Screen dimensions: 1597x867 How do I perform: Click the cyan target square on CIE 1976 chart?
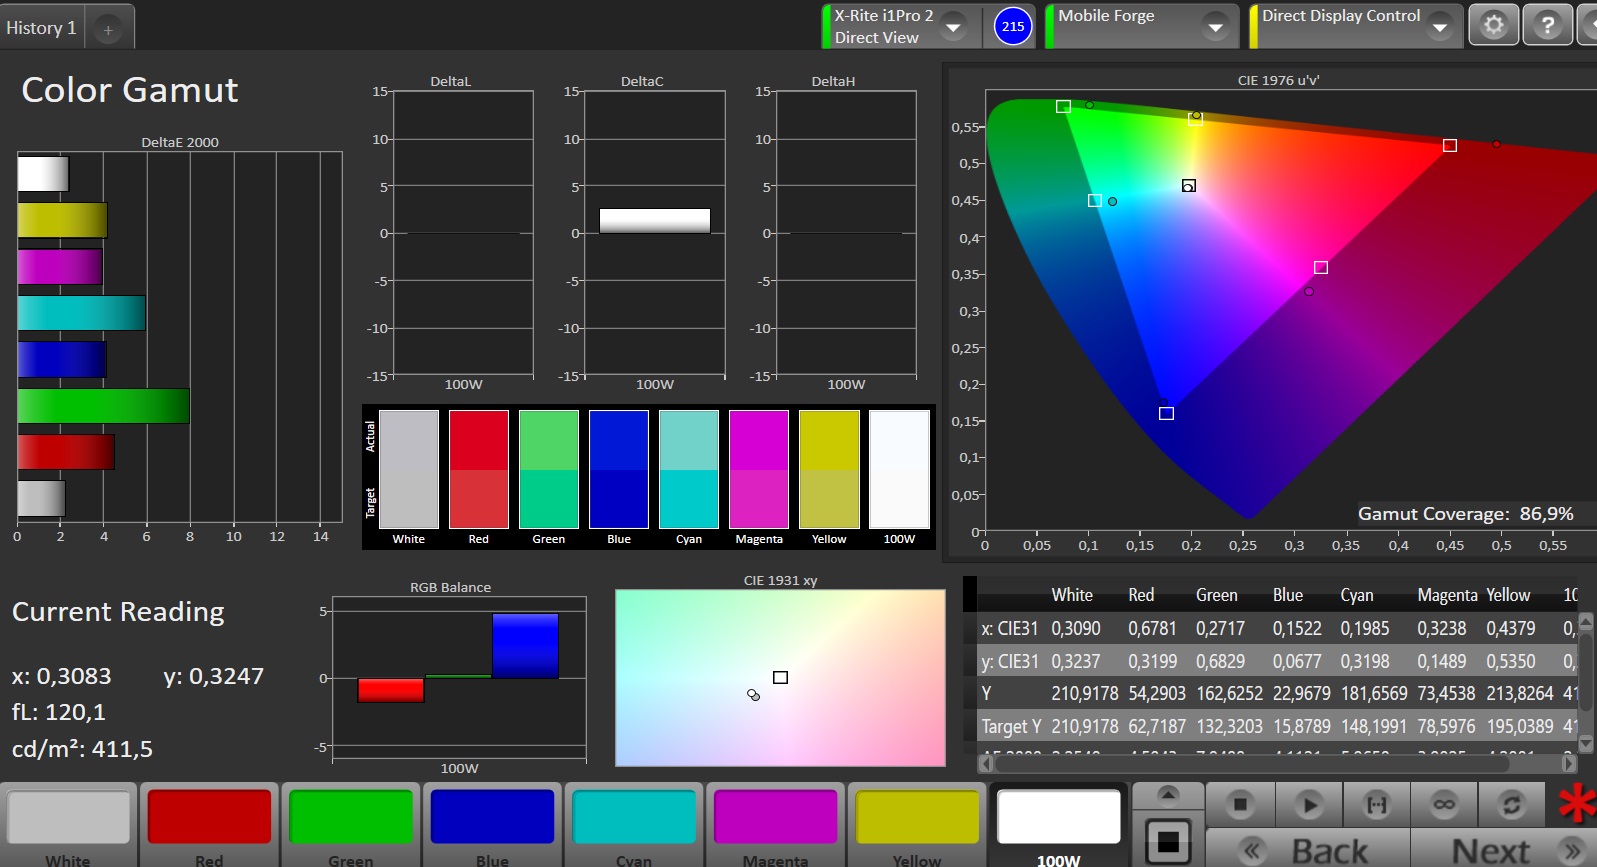(1095, 201)
